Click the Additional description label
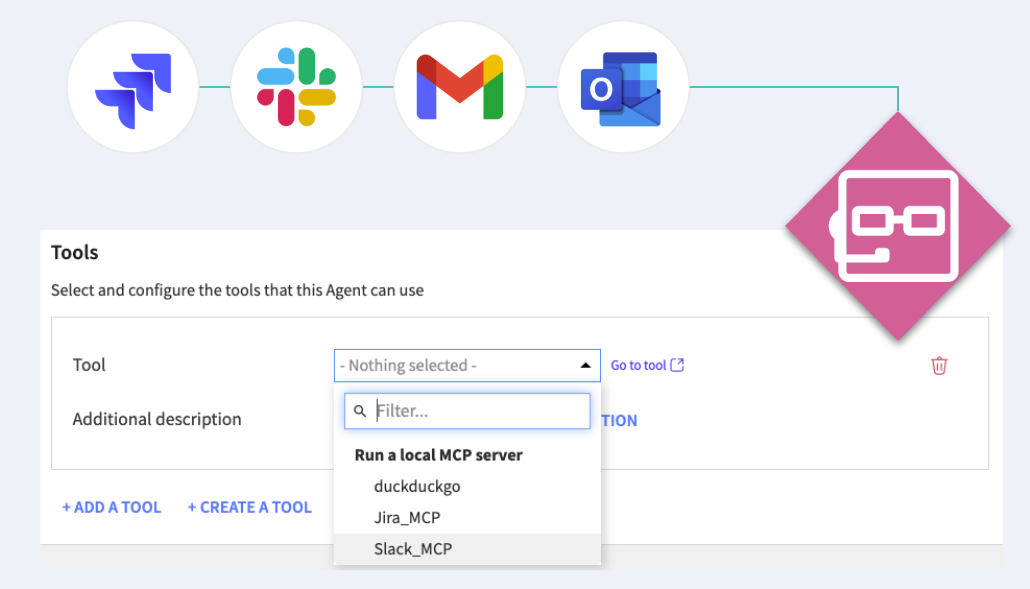The width and height of the screenshot is (1030, 589). click(x=157, y=419)
